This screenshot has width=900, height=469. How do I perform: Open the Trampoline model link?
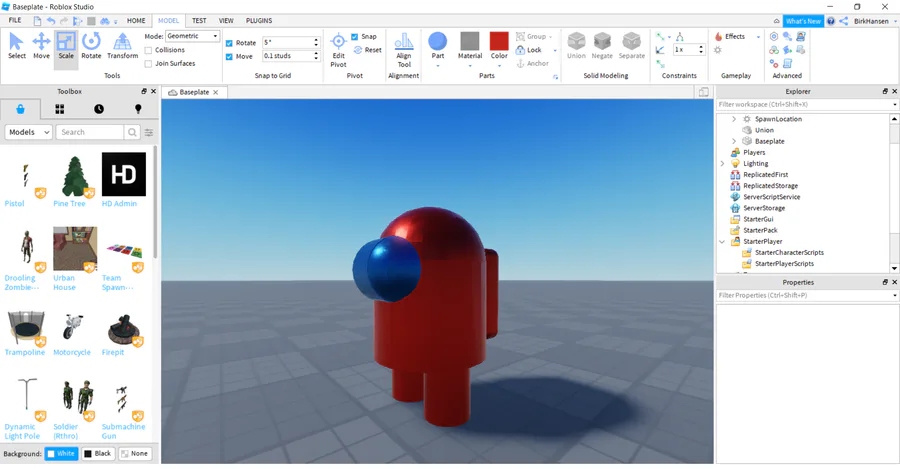pos(25,352)
